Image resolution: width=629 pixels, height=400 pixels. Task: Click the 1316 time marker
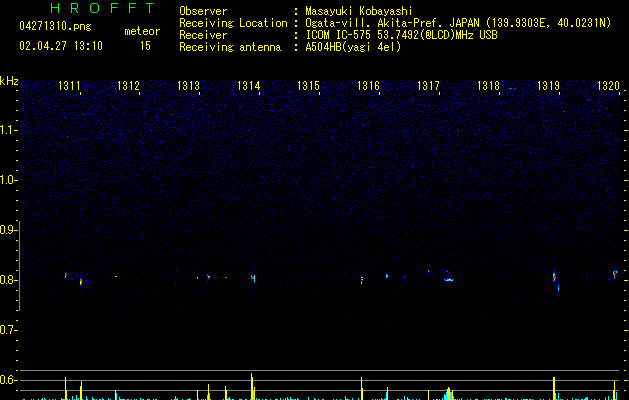tap(368, 86)
